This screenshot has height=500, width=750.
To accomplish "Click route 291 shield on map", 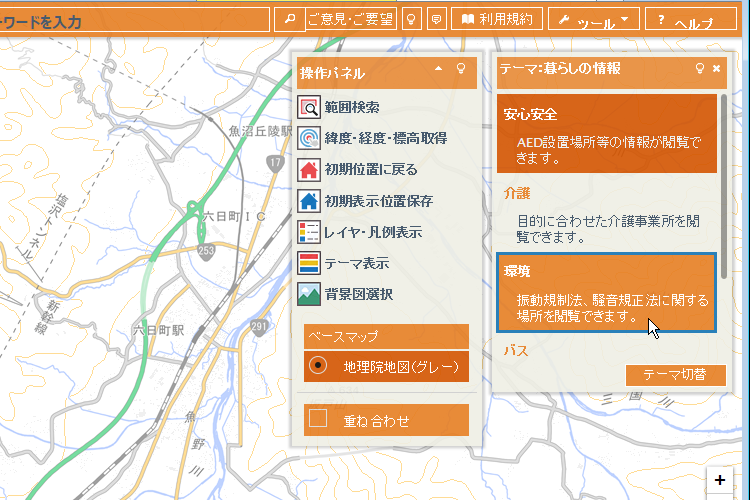I will point(259,328).
